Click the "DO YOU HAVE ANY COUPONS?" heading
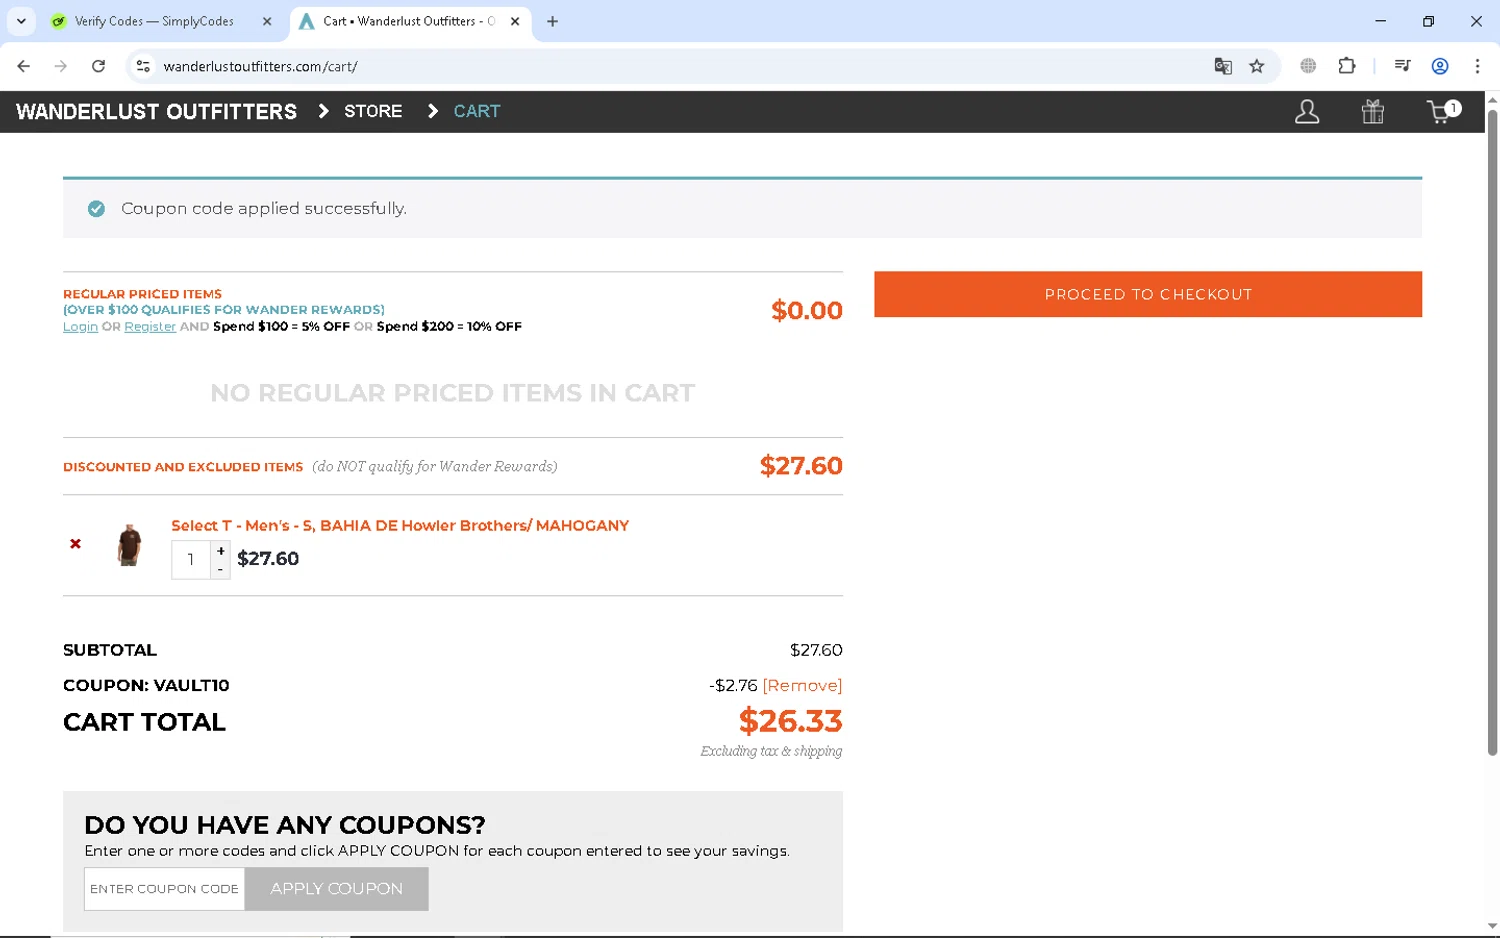Viewport: 1500px width, 938px height. coord(285,825)
